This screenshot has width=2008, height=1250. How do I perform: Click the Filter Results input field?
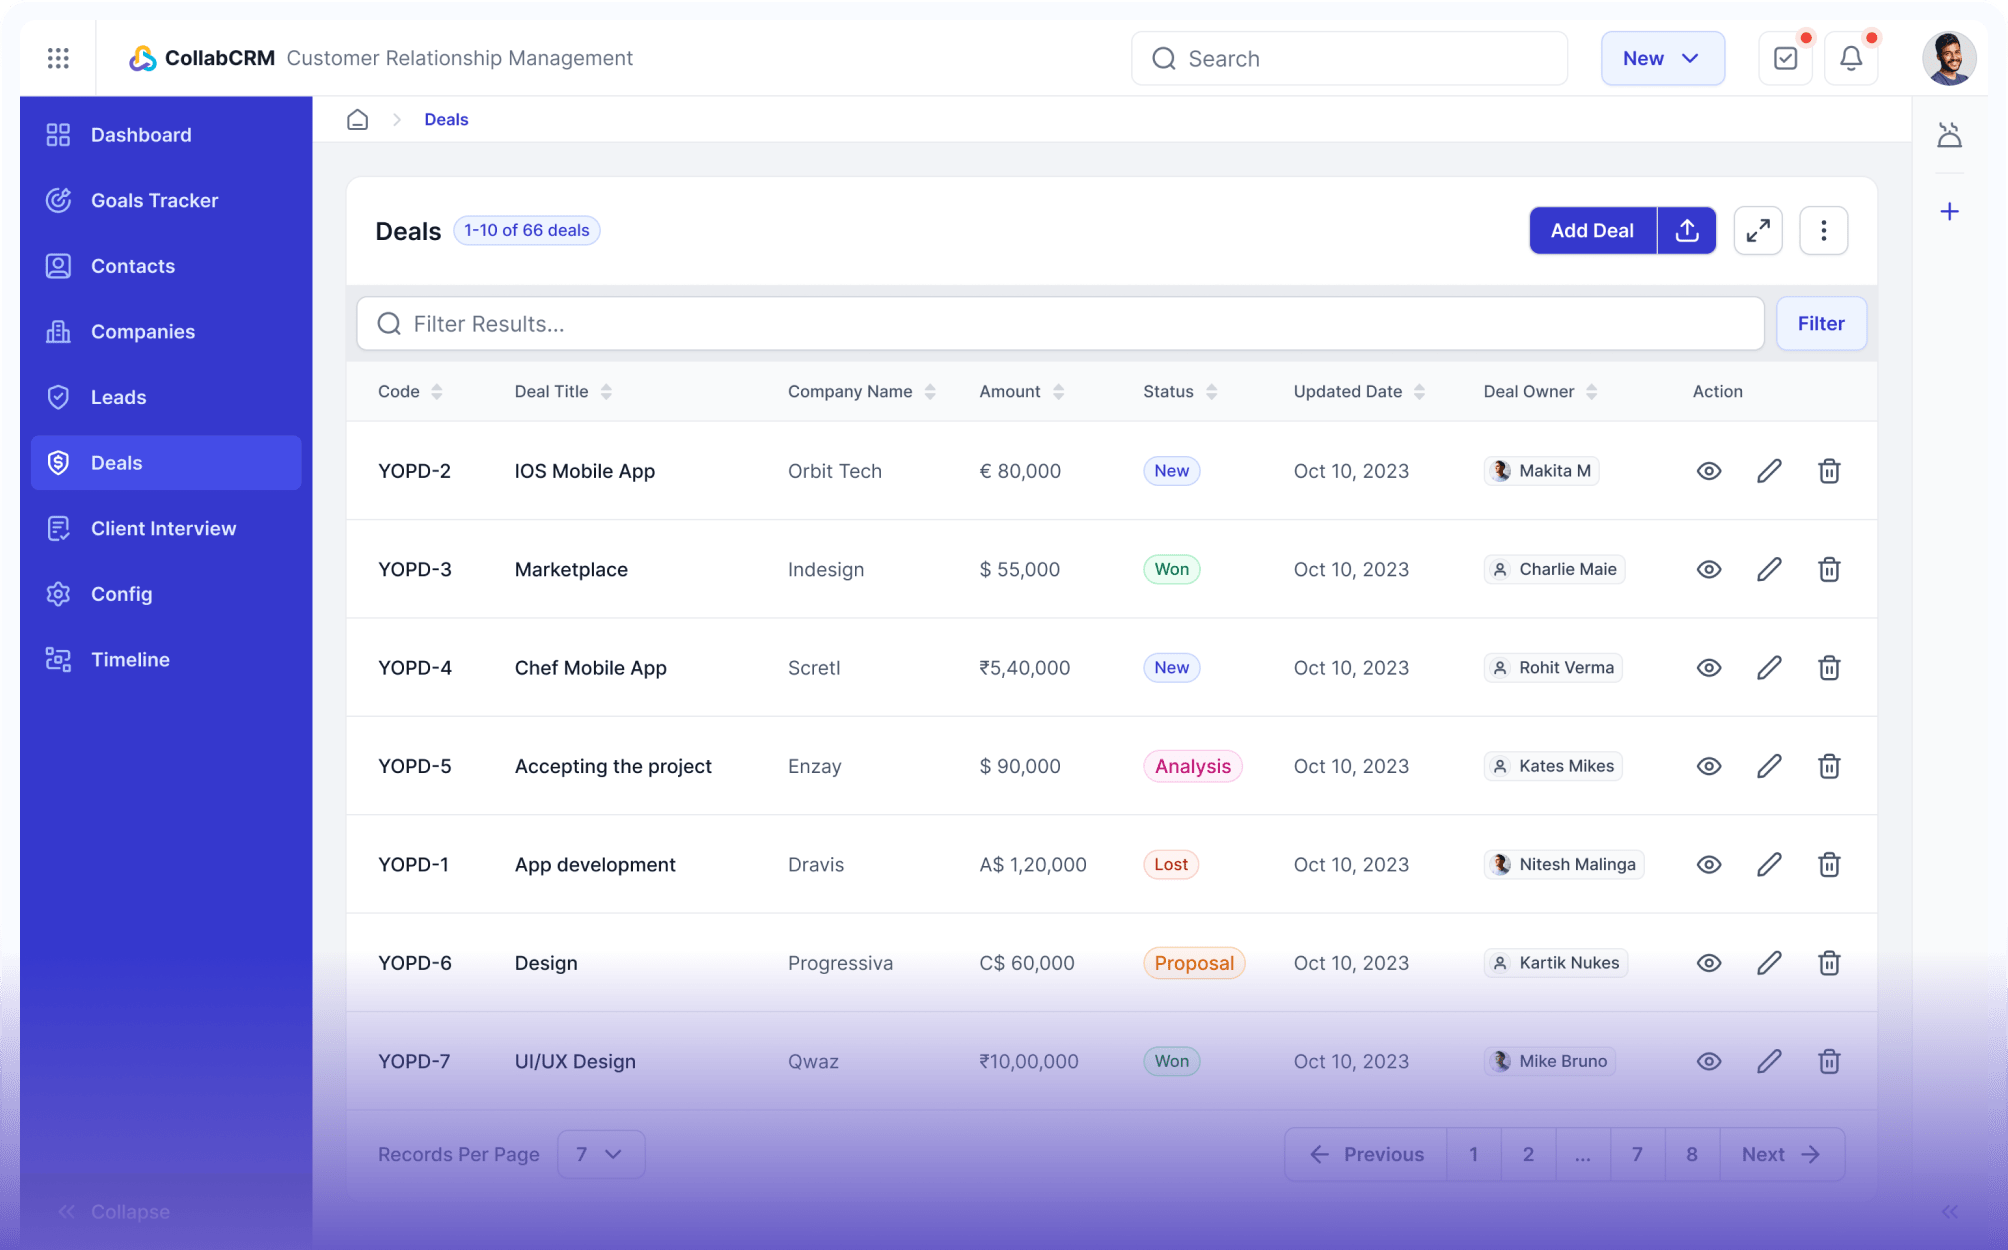pos(1060,324)
